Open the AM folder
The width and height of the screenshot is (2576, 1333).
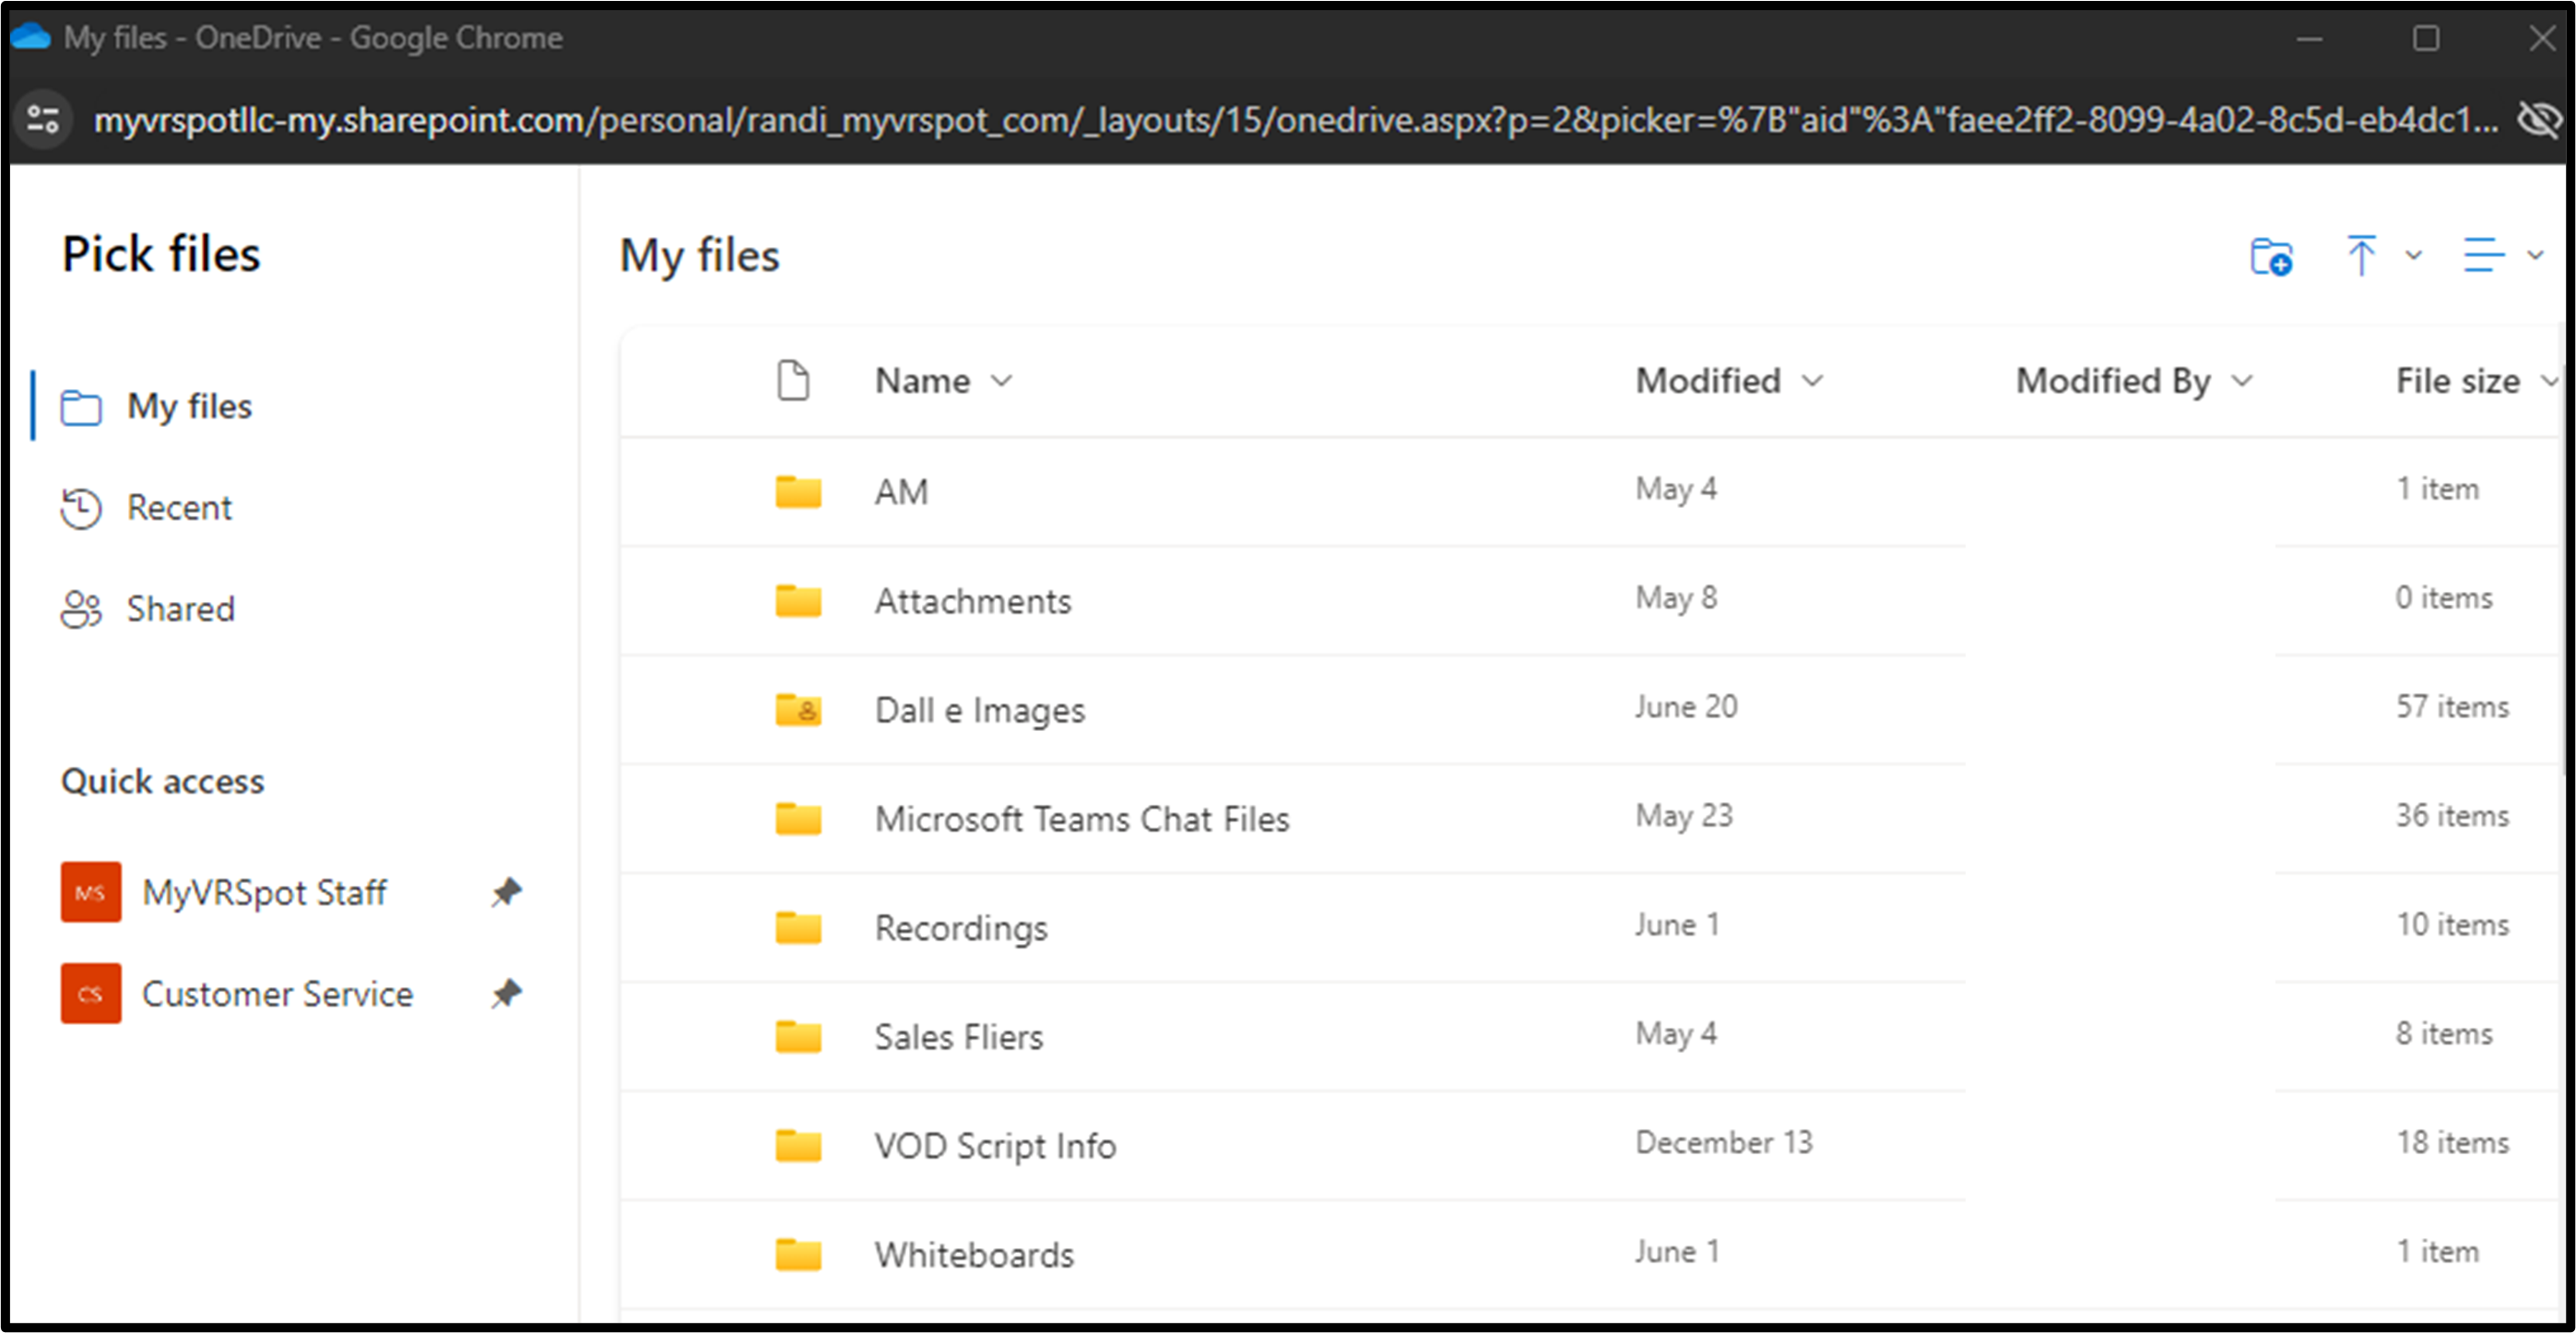point(901,492)
